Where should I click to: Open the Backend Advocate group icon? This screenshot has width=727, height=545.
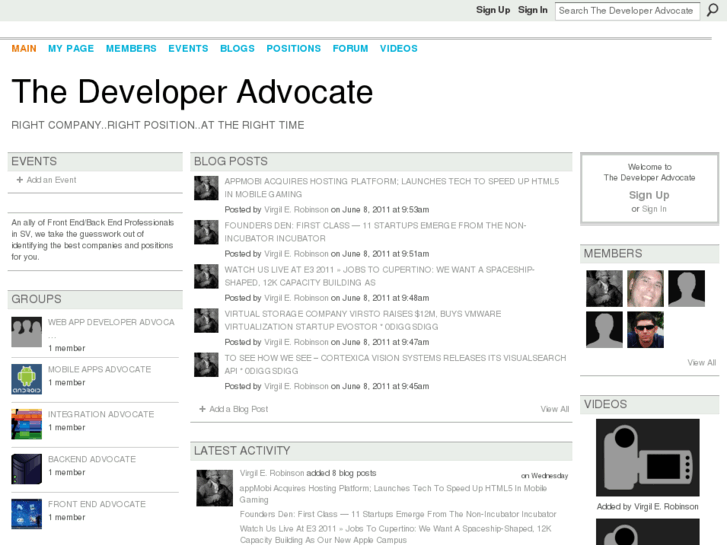coord(26,469)
